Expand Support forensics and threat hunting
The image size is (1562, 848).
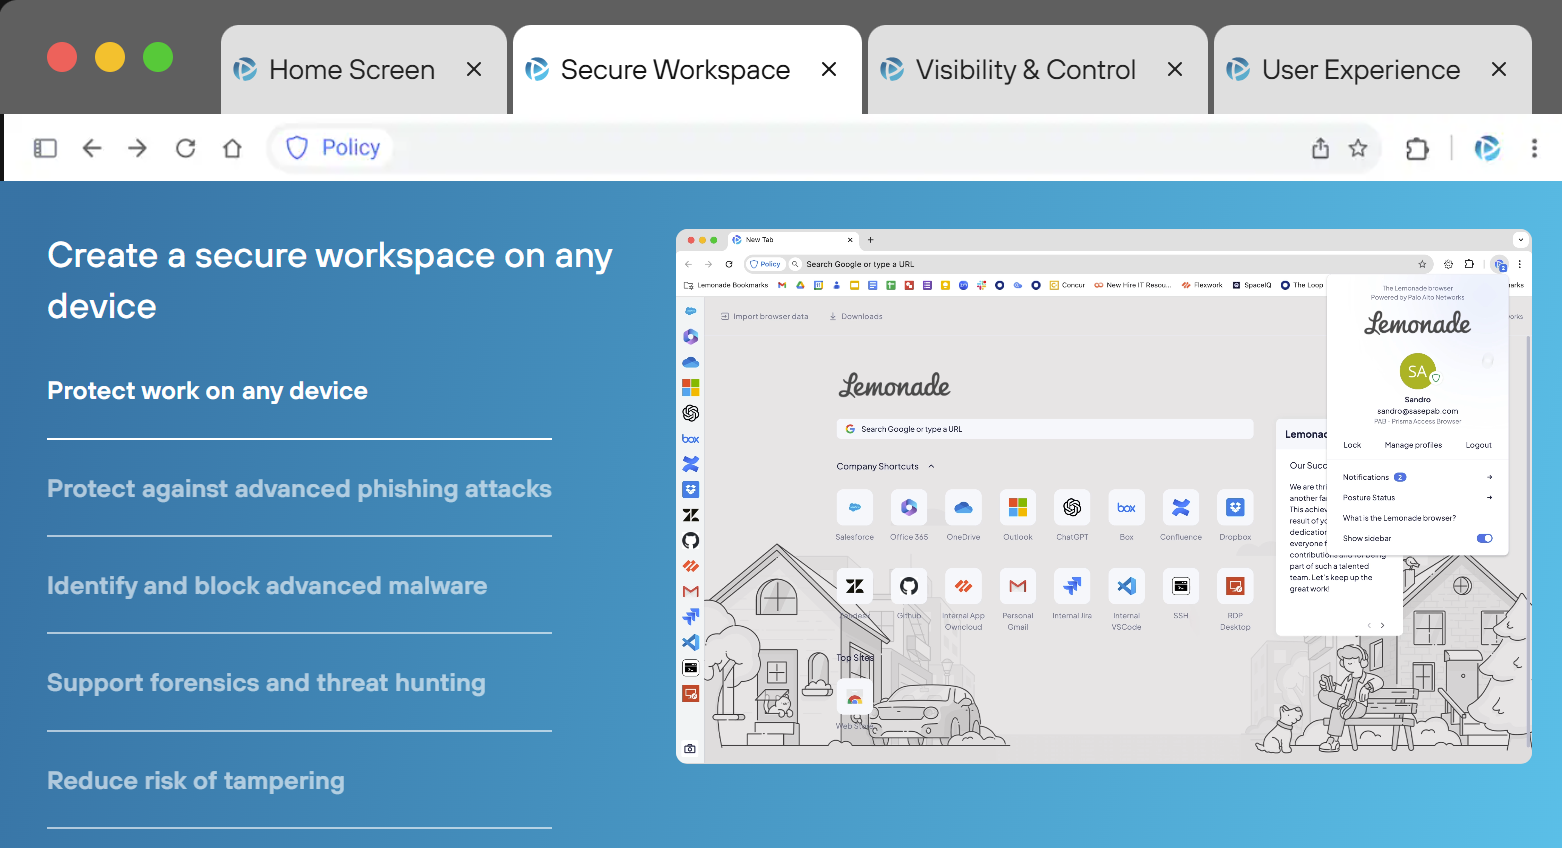pyautogui.click(x=266, y=683)
